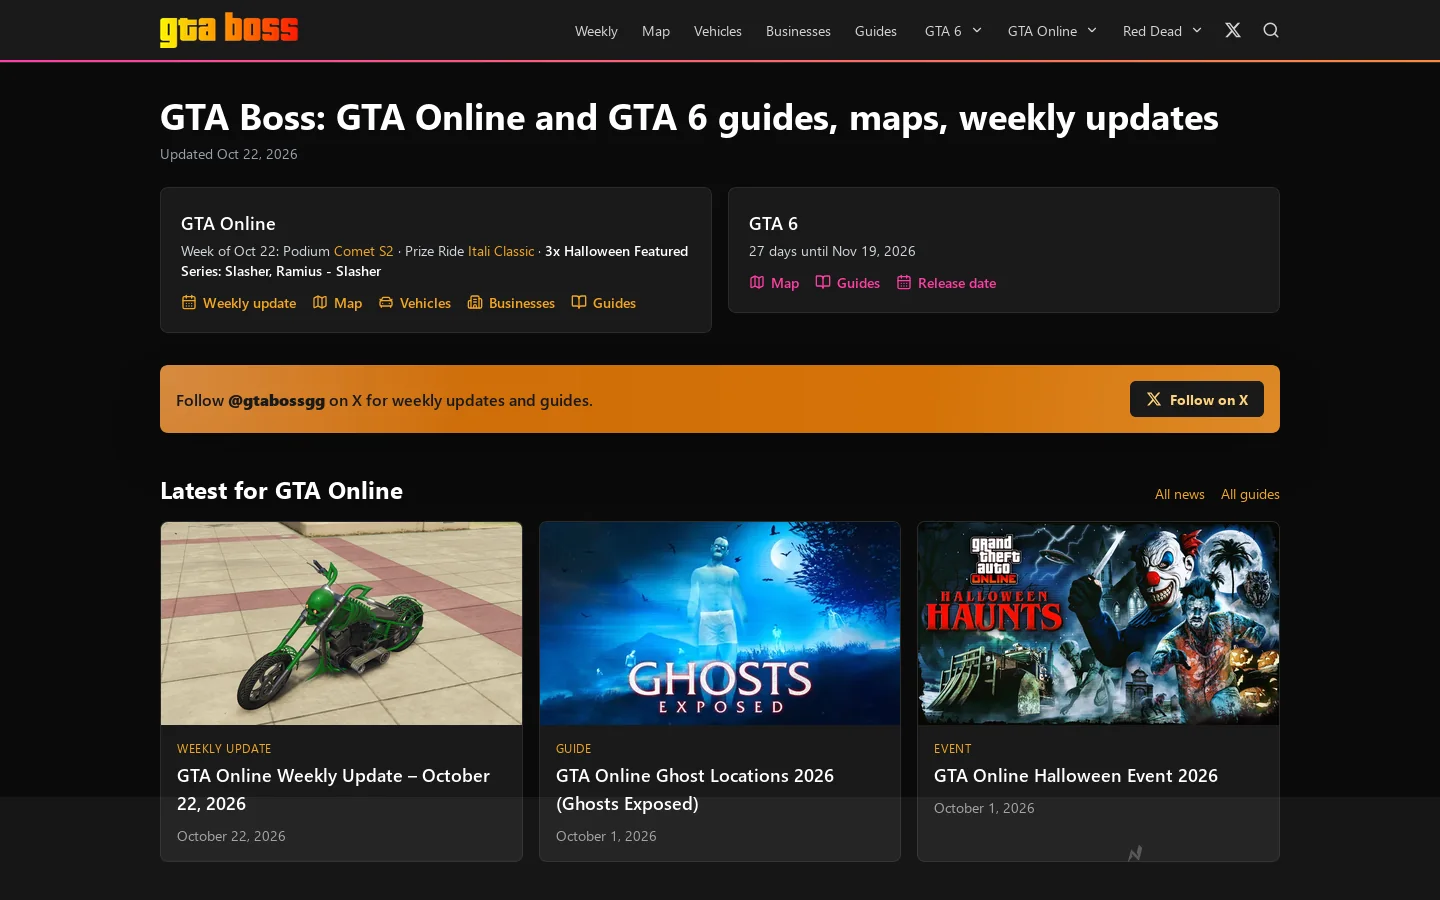This screenshot has height=900, width=1440.
Task: Open the Map nav item
Action: click(x=656, y=31)
